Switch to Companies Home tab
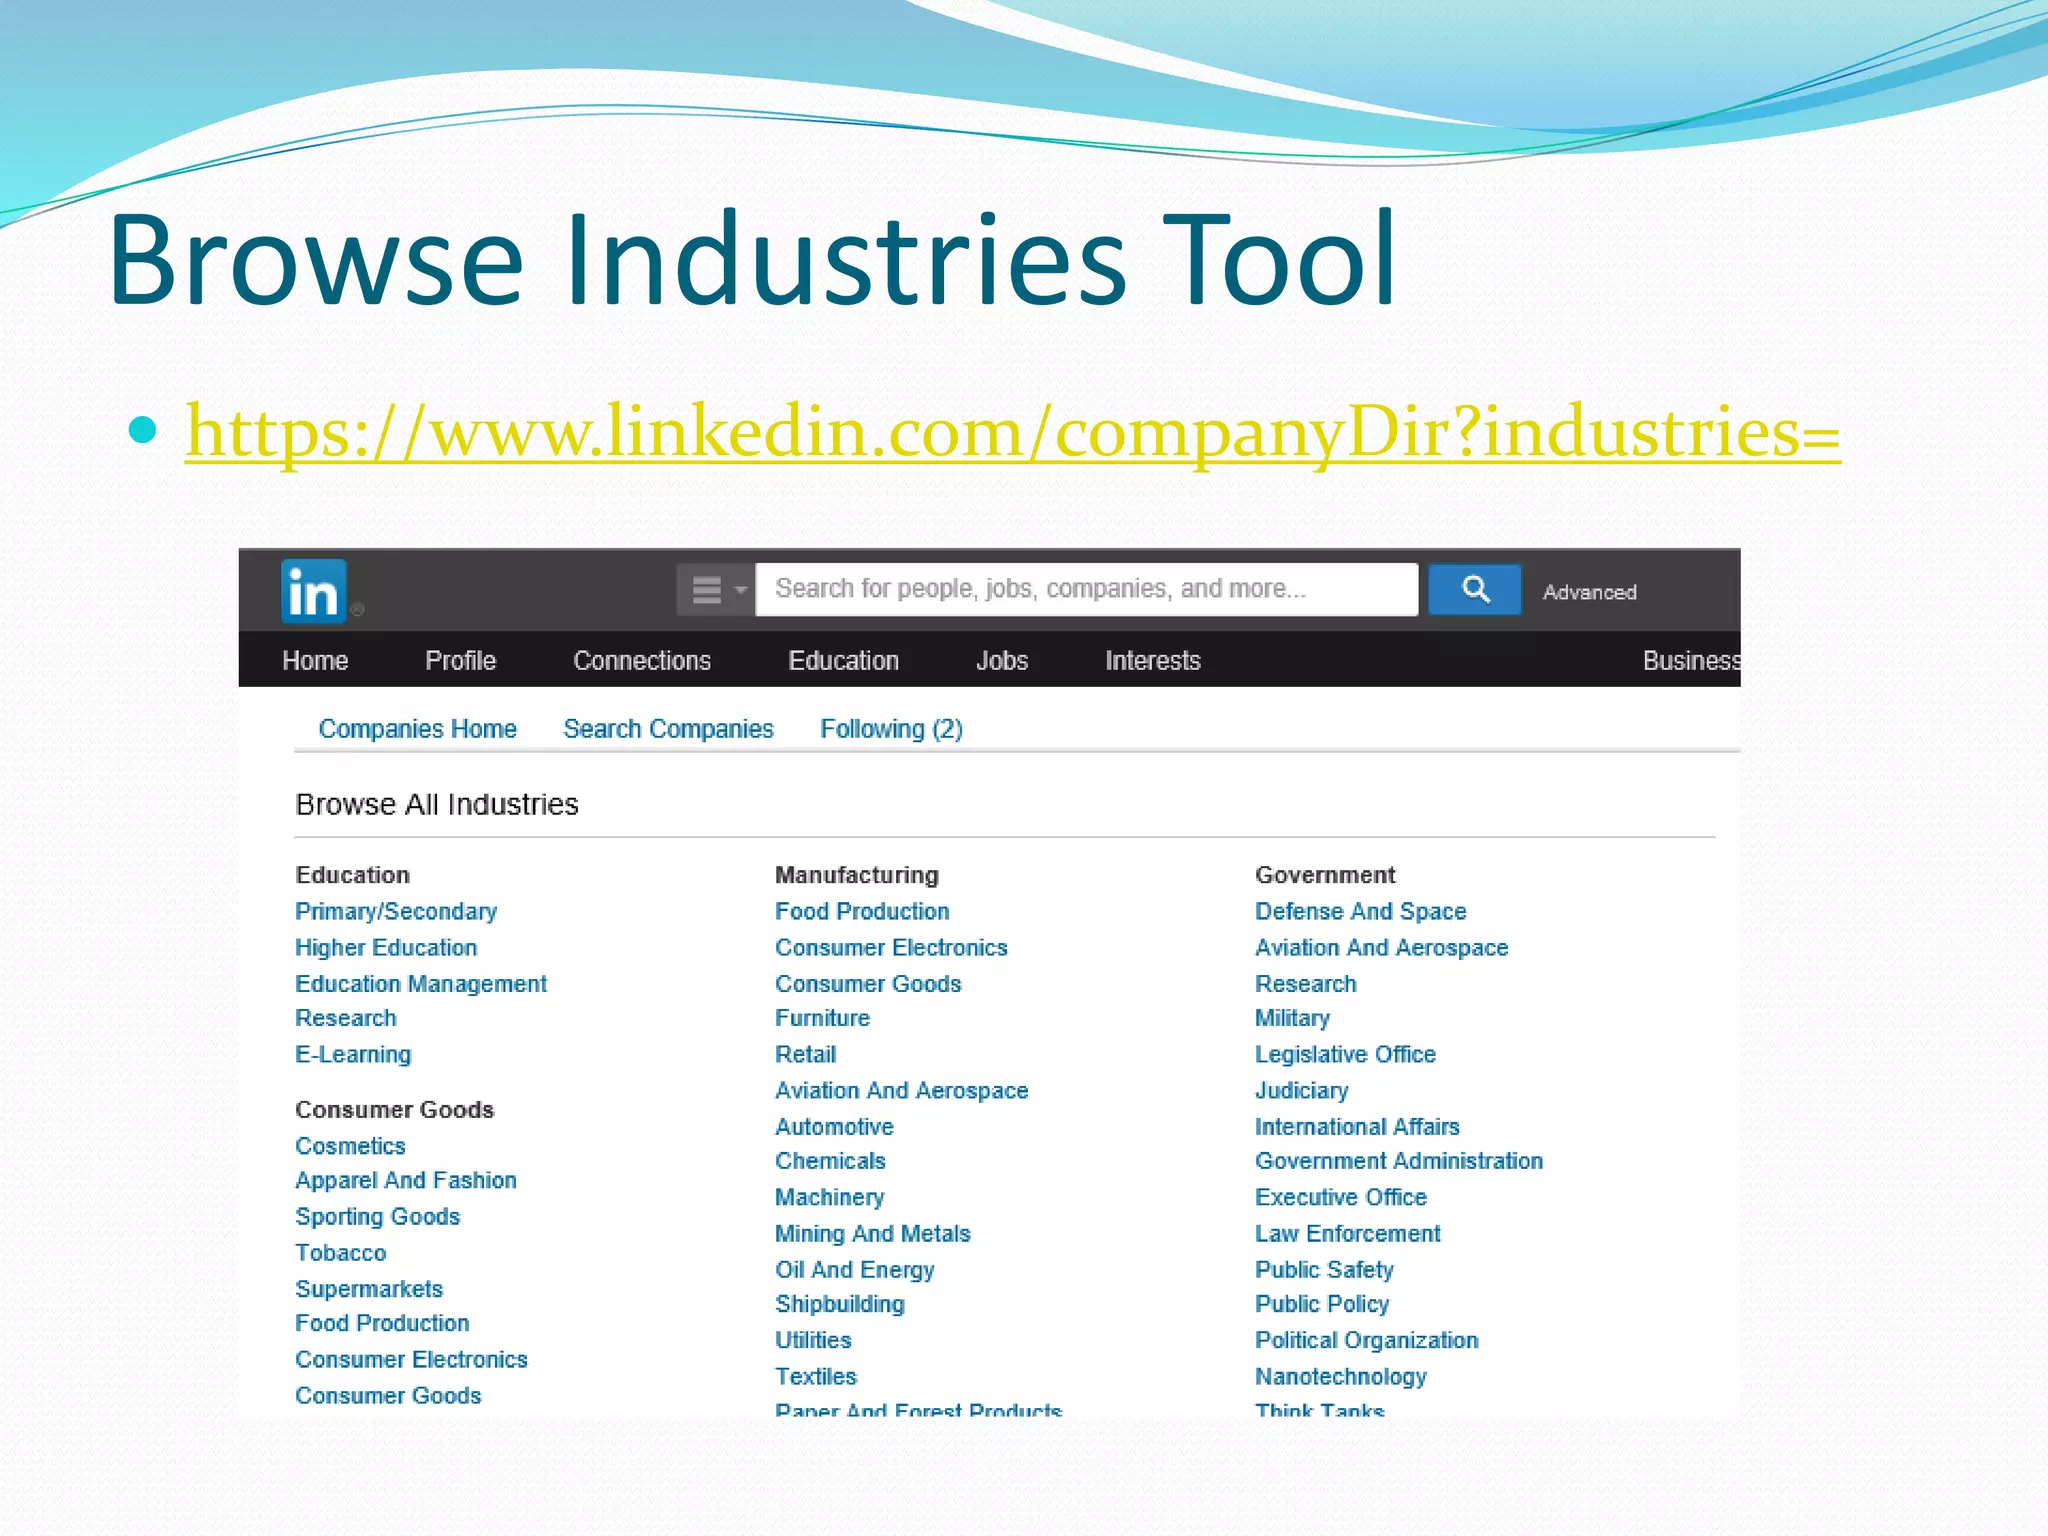 click(x=417, y=729)
